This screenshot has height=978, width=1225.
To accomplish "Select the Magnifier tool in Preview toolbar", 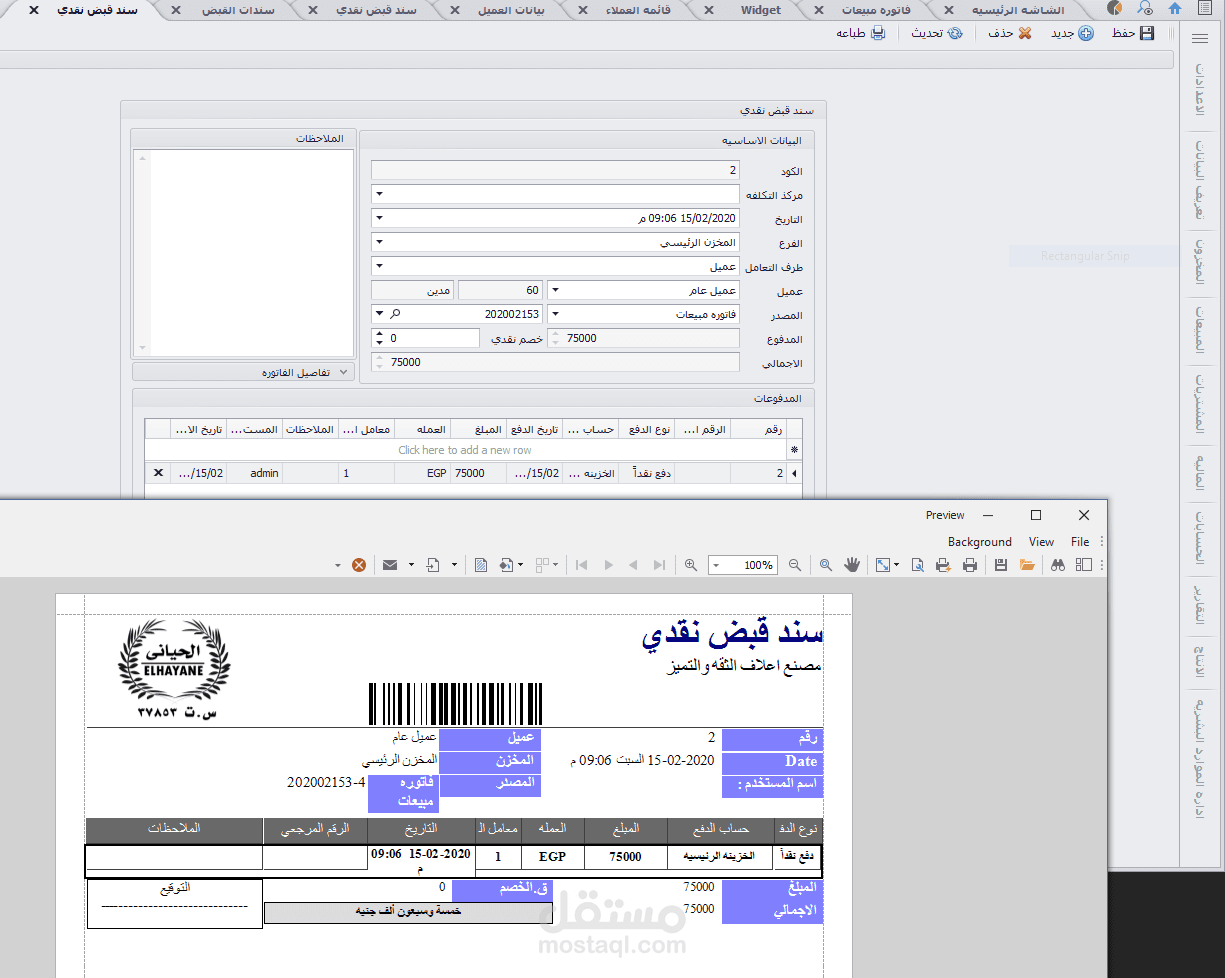I will [x=826, y=565].
